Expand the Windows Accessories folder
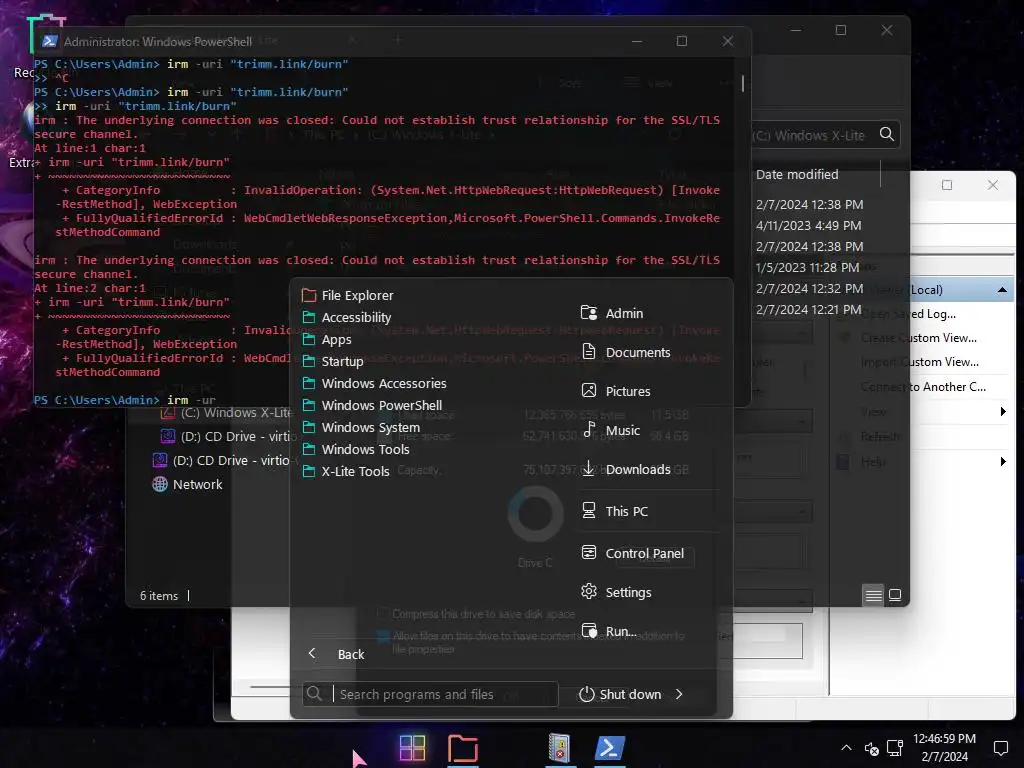Screen dimensions: 1024x768 tap(375, 383)
